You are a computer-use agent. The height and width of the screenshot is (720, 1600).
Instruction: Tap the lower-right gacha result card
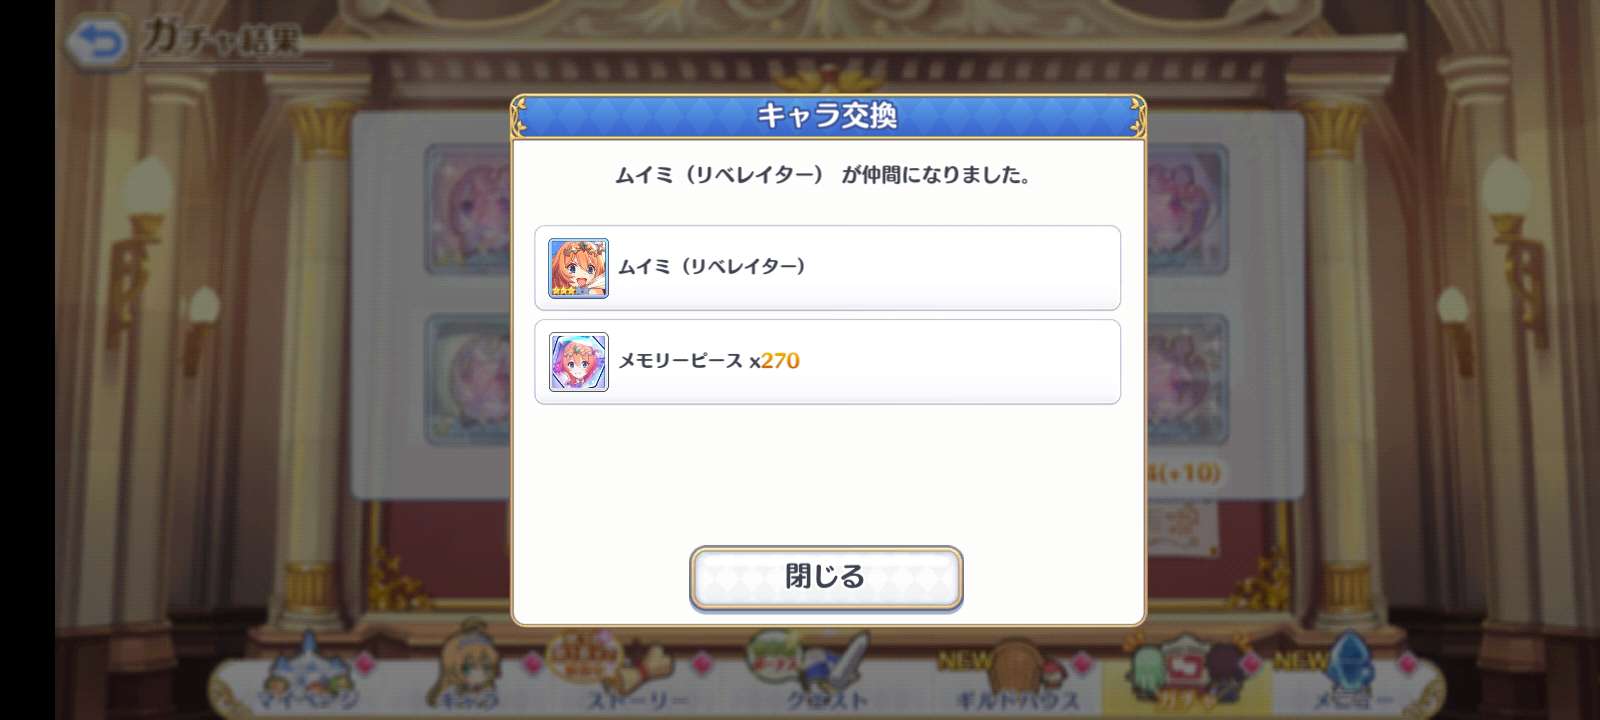[x=1187, y=378]
